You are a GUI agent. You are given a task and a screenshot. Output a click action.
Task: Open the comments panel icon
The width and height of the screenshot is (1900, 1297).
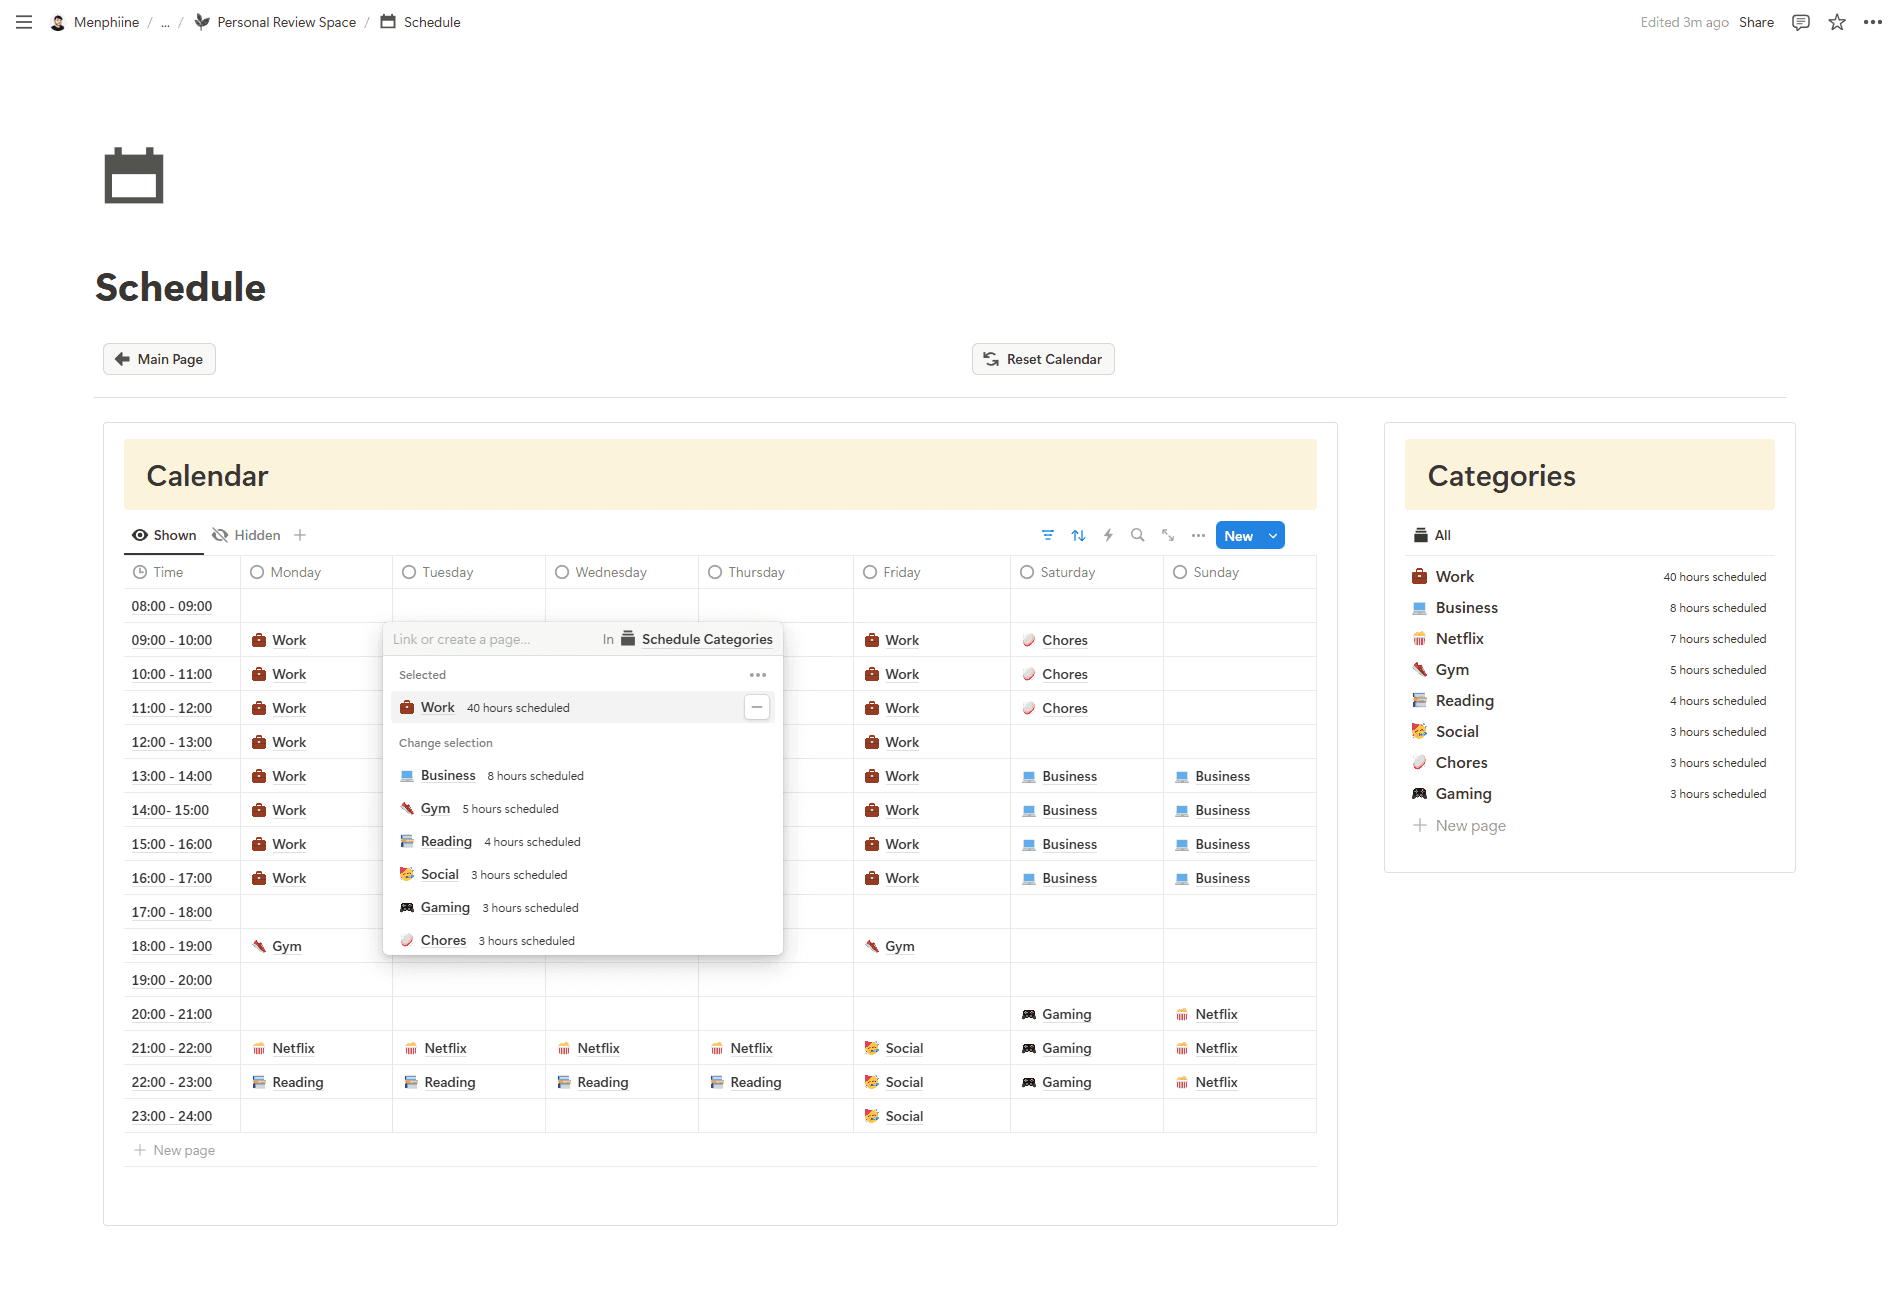click(1801, 22)
